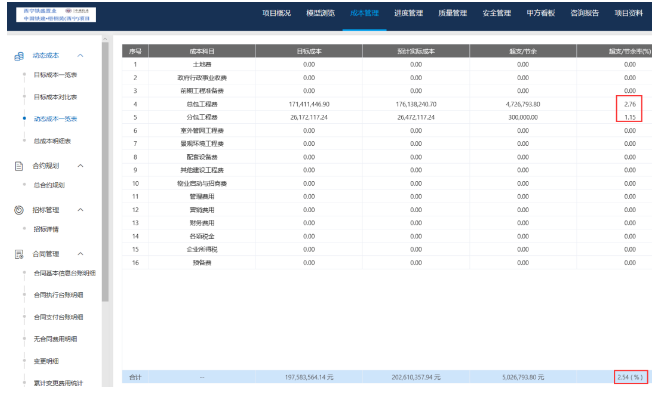Click the 合约规划 section label
This screenshot has height=397, width=666.
46,166
